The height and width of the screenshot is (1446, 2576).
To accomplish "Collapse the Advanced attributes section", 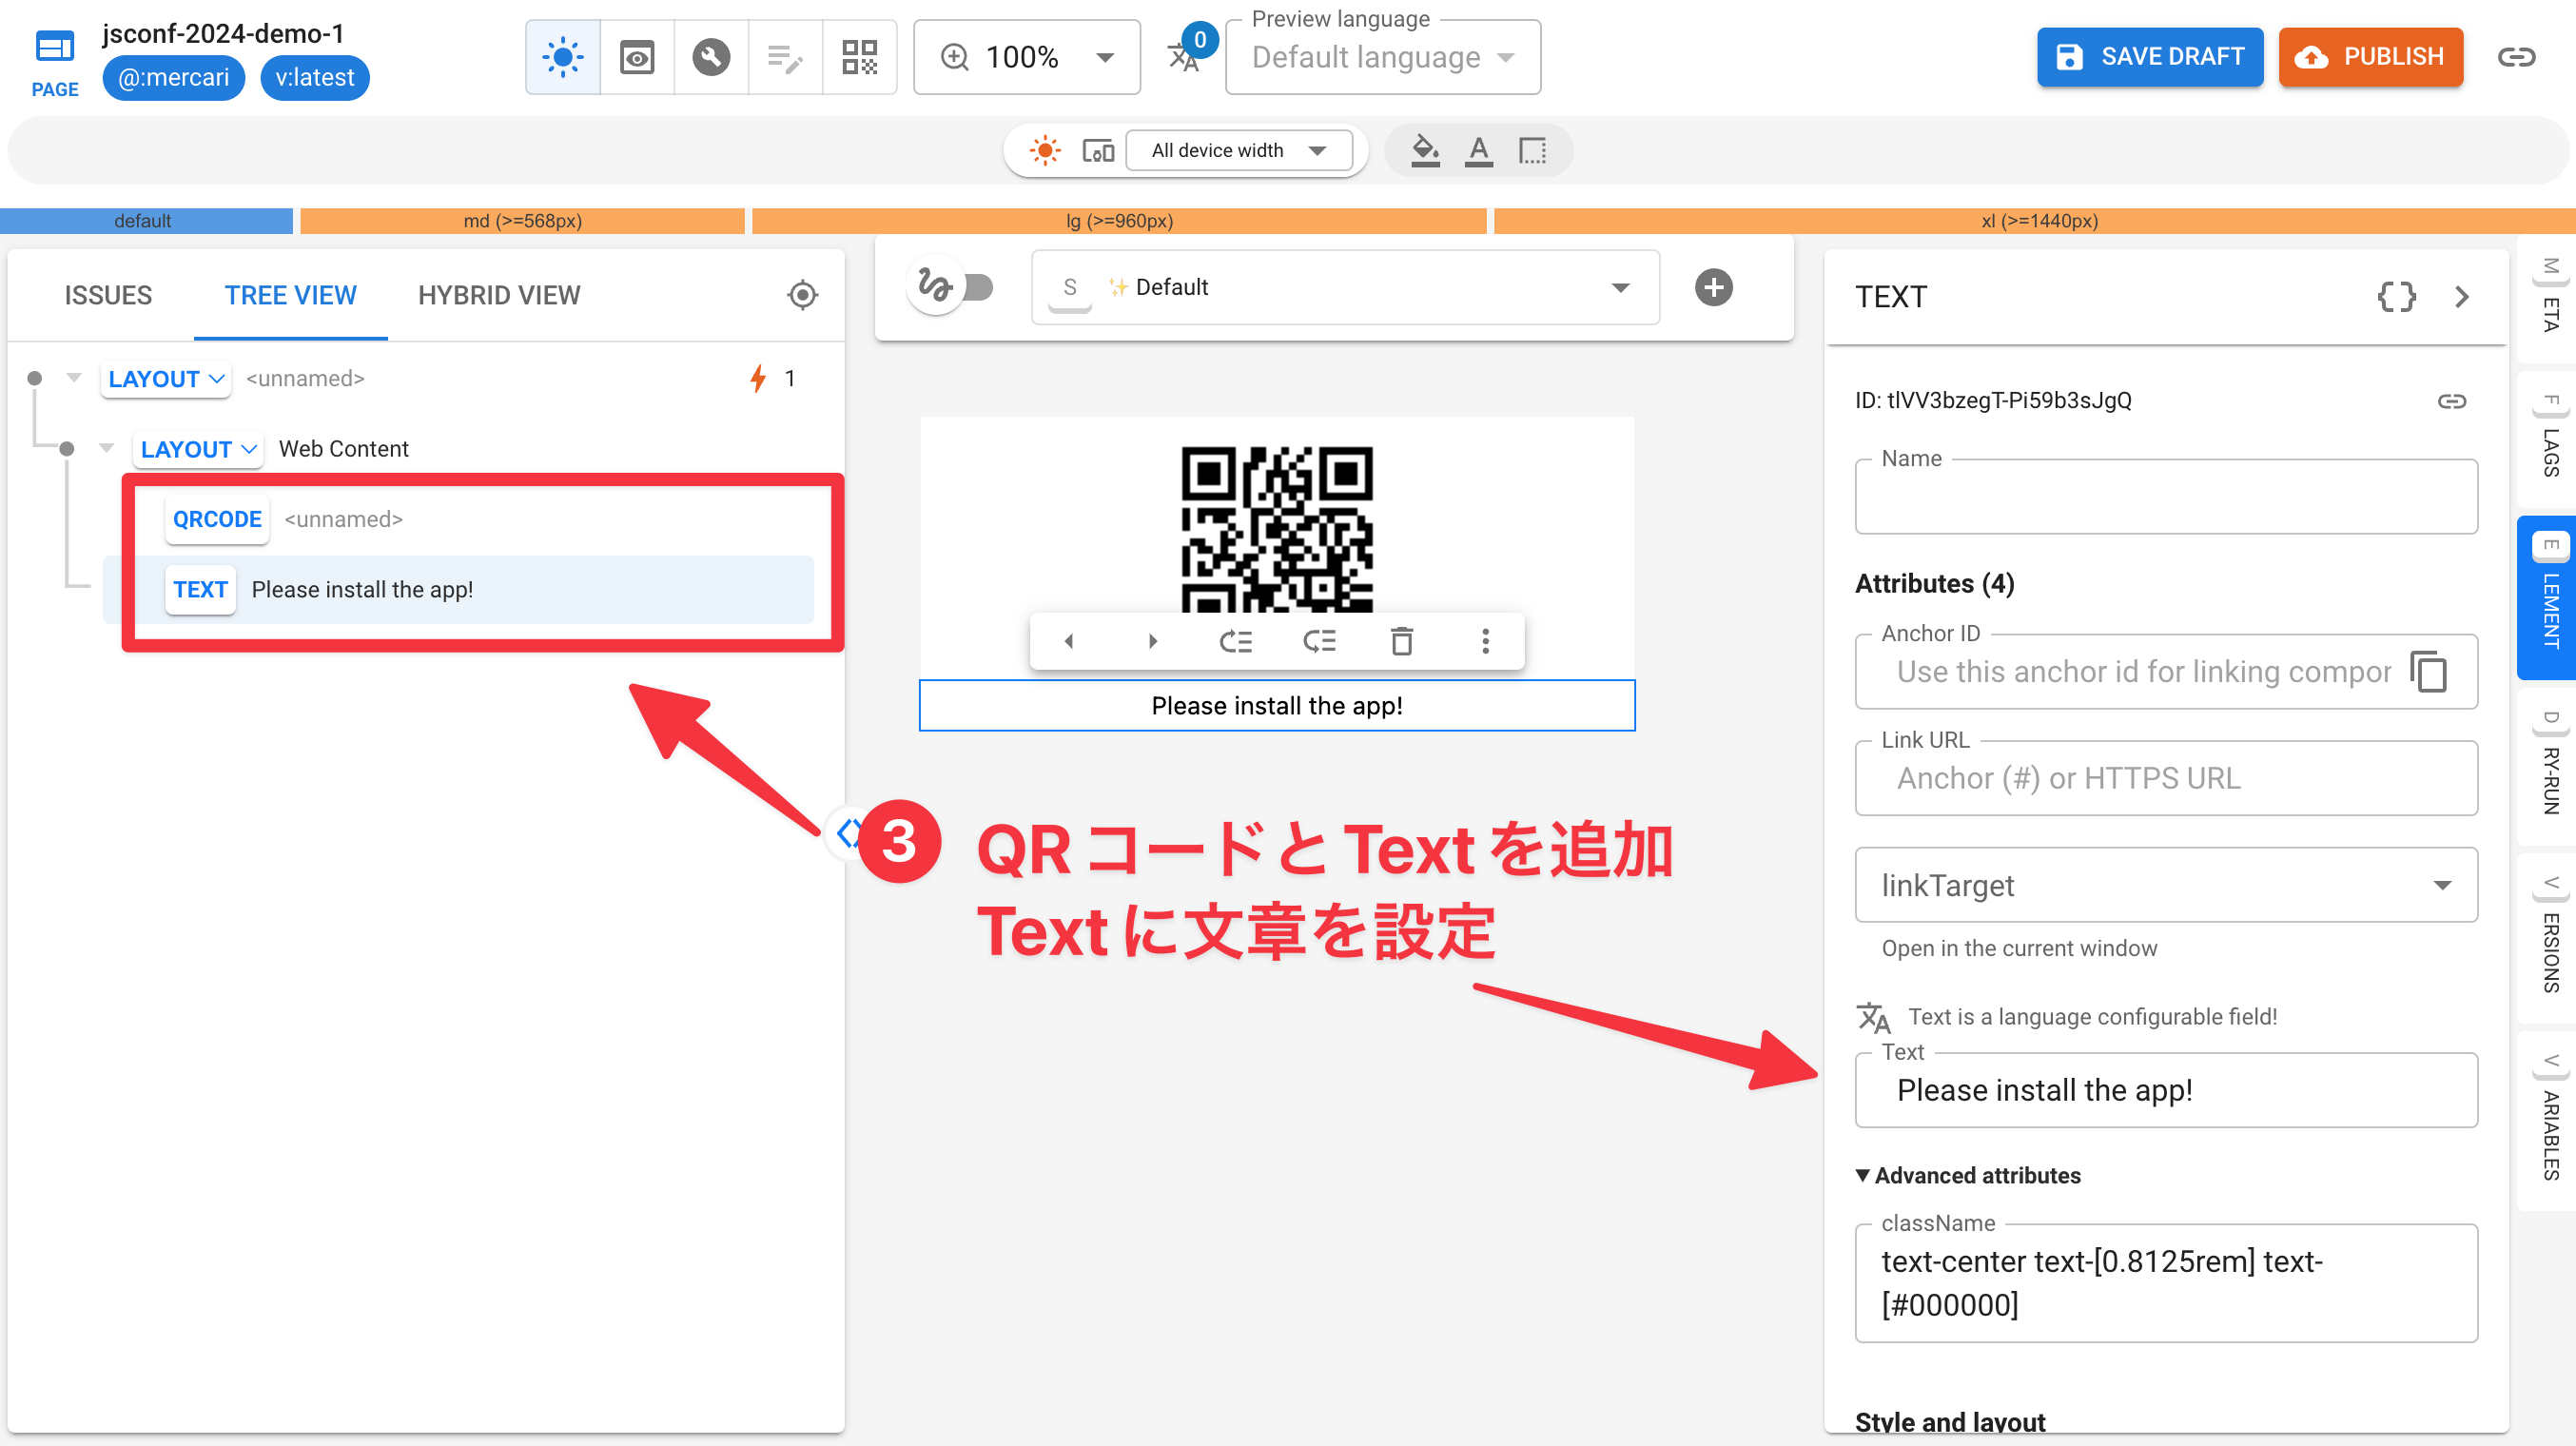I will pos(1967,1175).
